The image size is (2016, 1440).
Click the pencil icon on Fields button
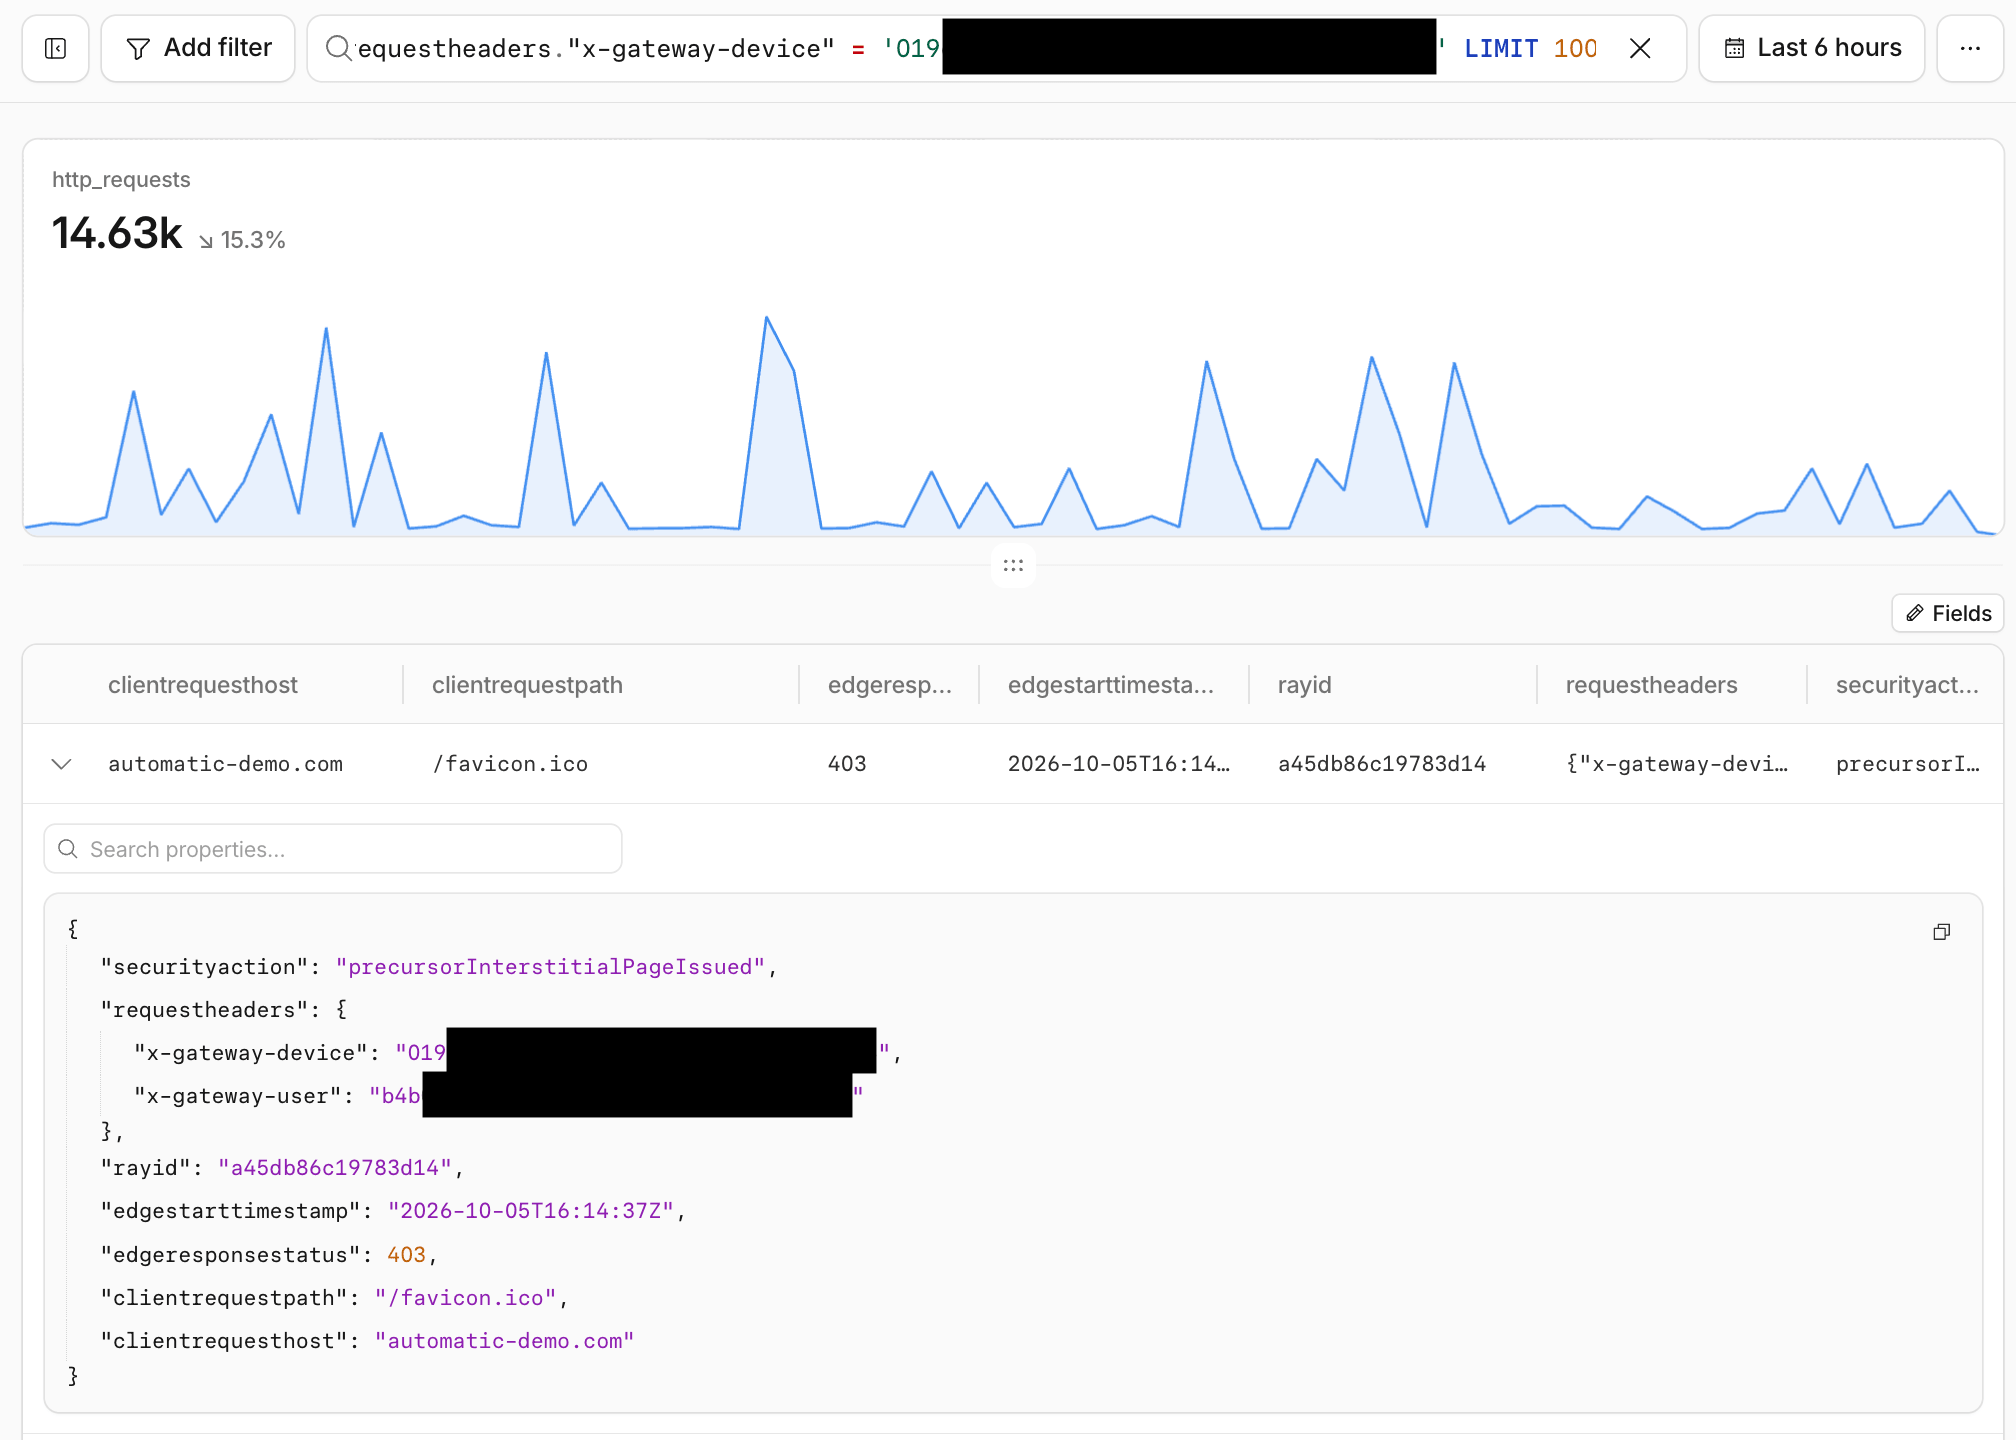pyautogui.click(x=1915, y=613)
